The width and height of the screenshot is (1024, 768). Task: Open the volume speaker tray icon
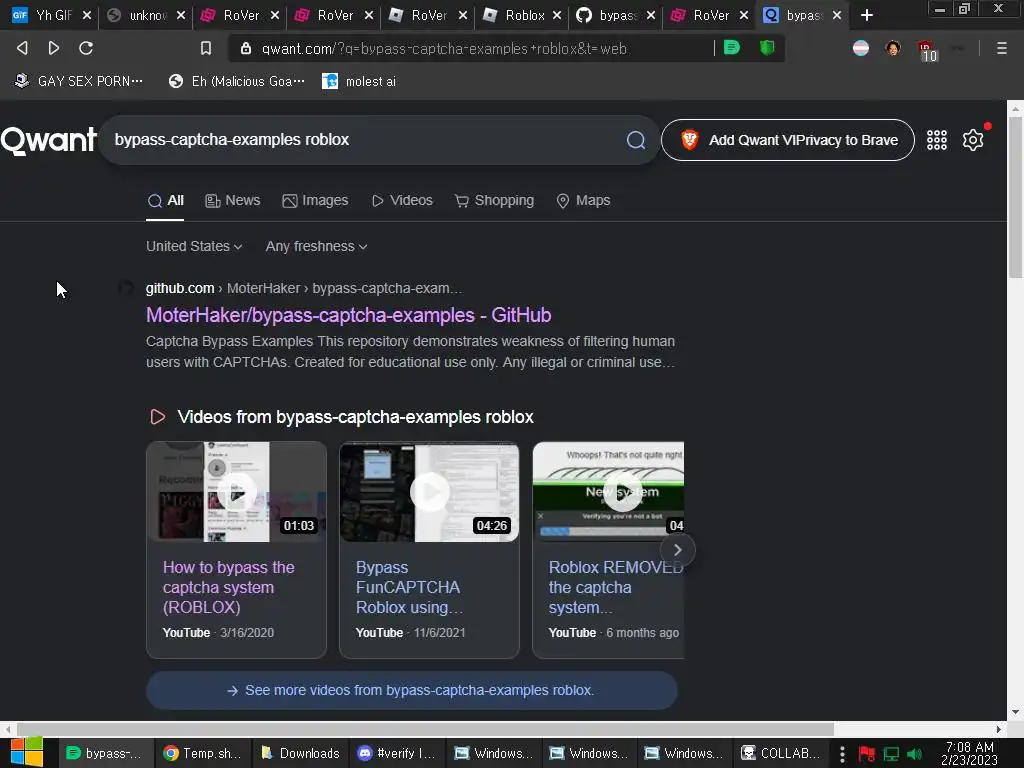coord(915,754)
